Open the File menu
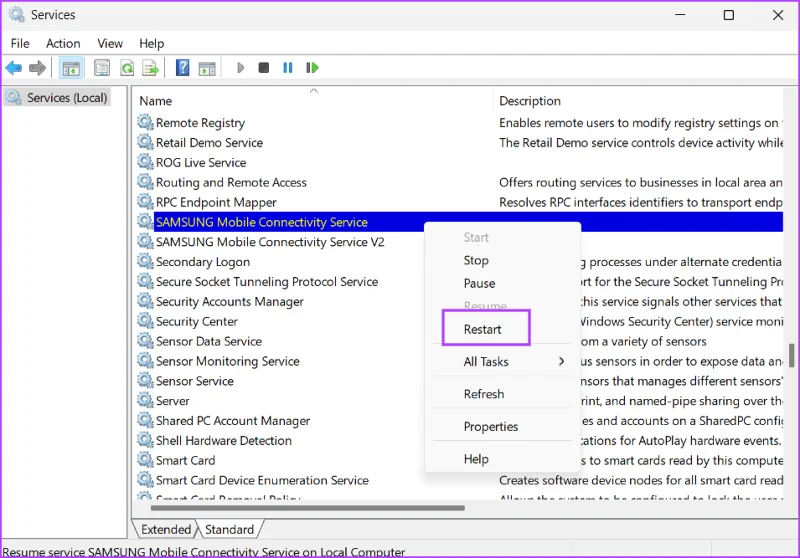This screenshot has height=558, width=800. coord(20,43)
